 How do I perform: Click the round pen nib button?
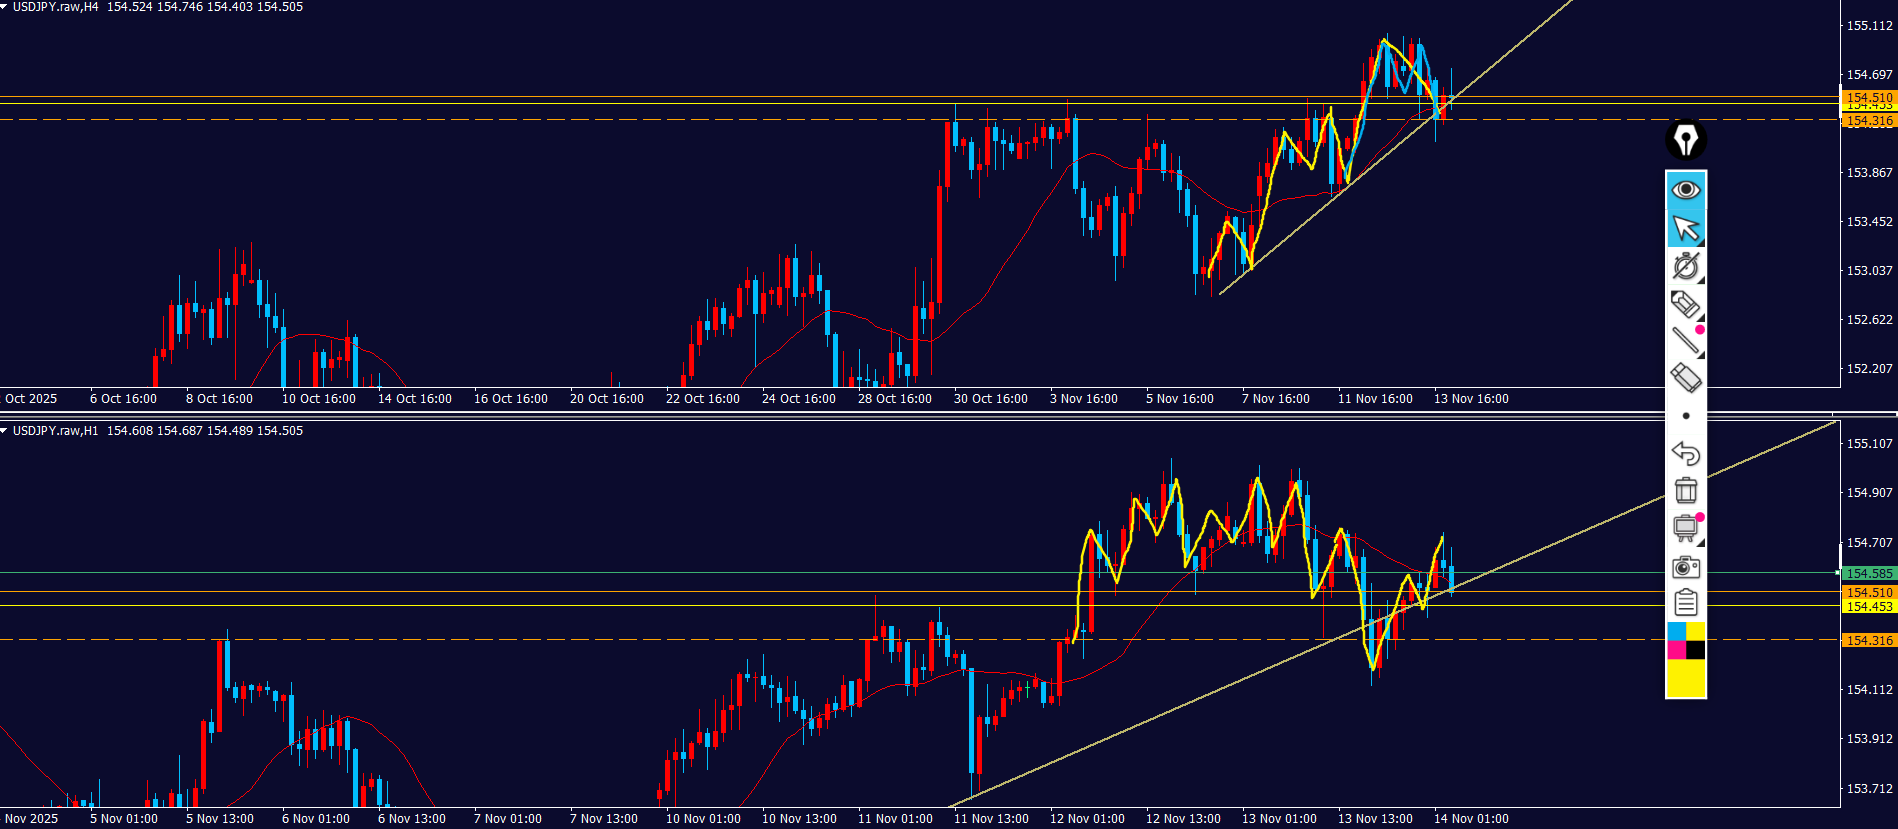pyautogui.click(x=1686, y=140)
